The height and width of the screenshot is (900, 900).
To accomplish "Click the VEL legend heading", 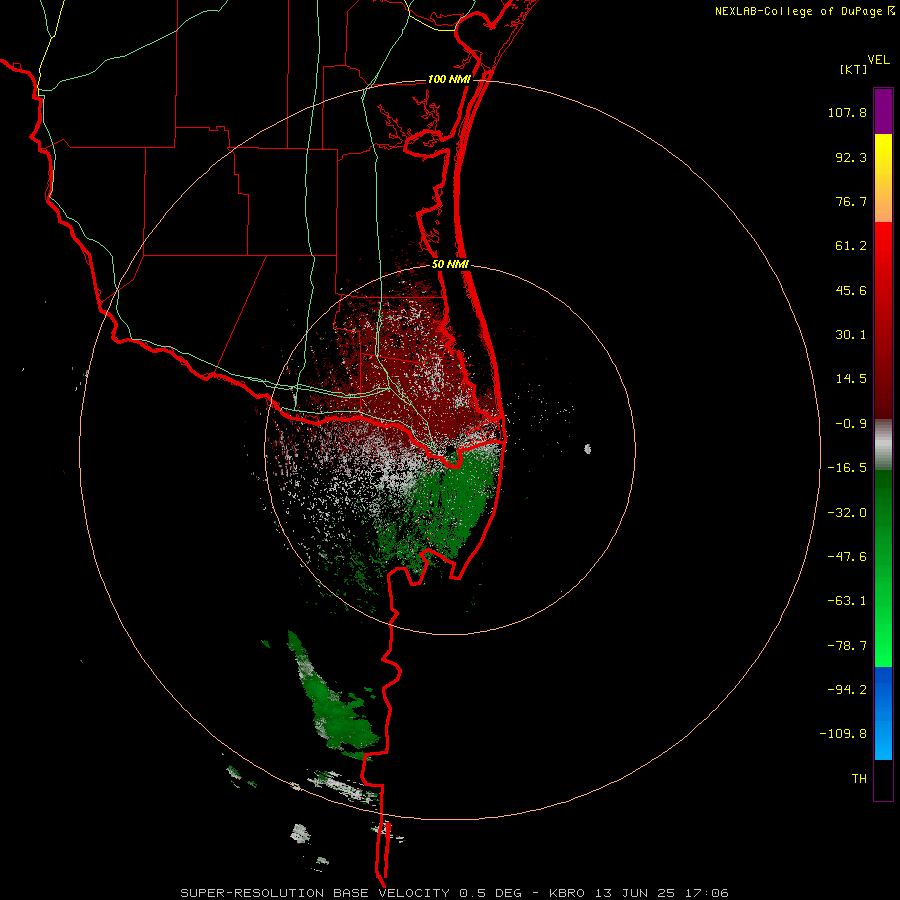I will [x=878, y=60].
